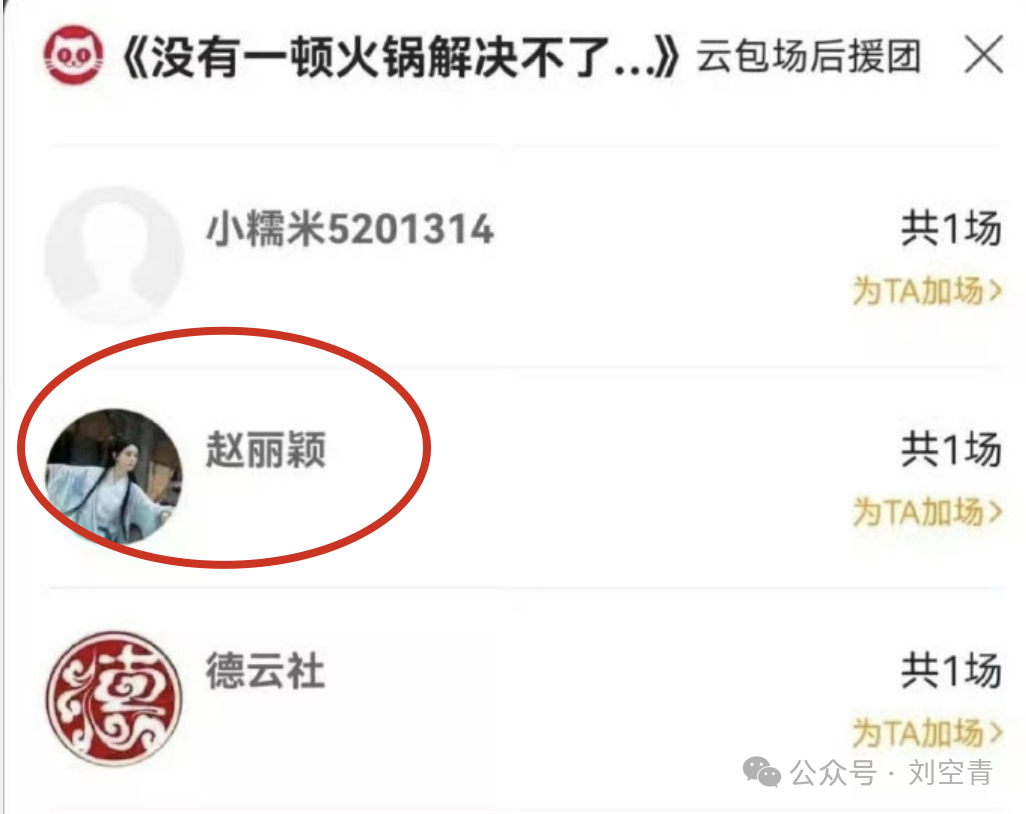Image resolution: width=1026 pixels, height=814 pixels.
Task: Click the 云包场后援团 heading text
Action: (808, 56)
